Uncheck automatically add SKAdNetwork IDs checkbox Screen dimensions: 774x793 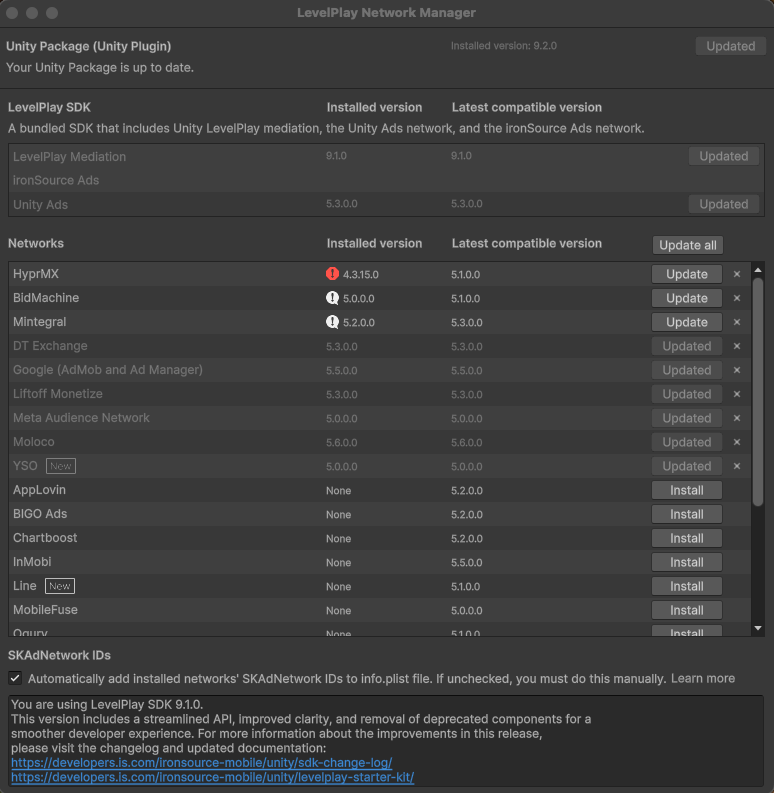pyautogui.click(x=15, y=678)
